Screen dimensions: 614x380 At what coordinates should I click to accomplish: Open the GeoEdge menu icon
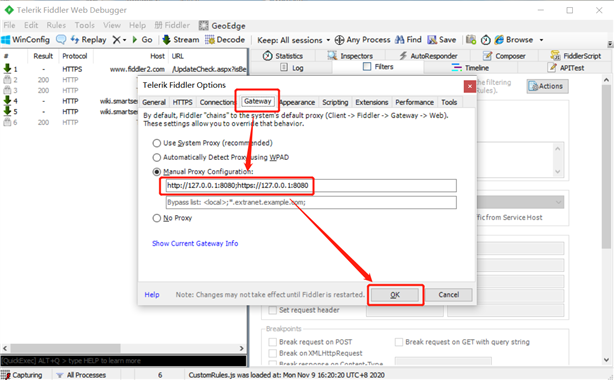coord(203,26)
